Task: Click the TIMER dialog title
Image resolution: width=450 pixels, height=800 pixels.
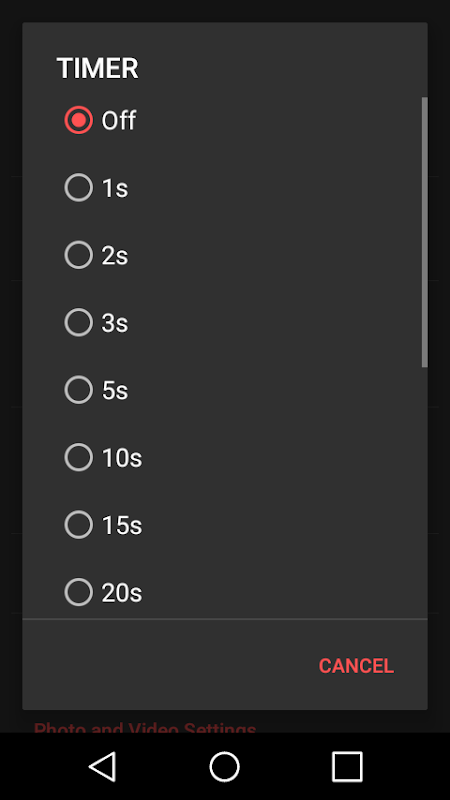Action: (x=97, y=68)
